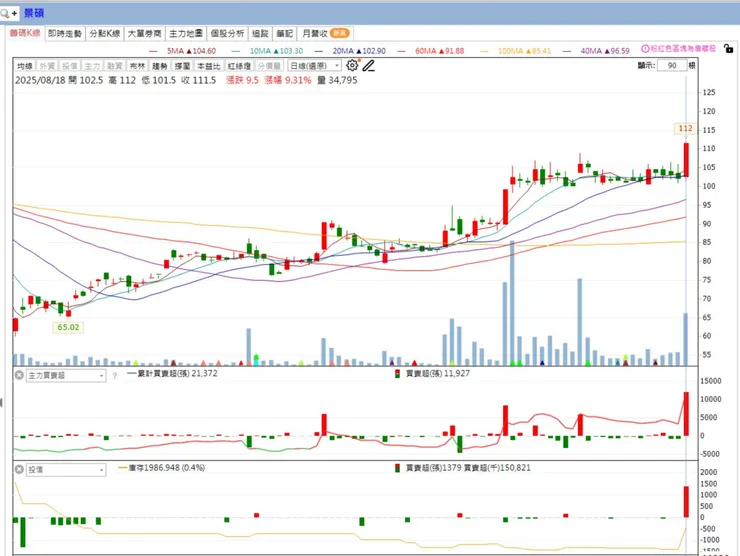Click the search magnifier plus icon
The width and height of the screenshot is (740, 556).
click(9, 13)
